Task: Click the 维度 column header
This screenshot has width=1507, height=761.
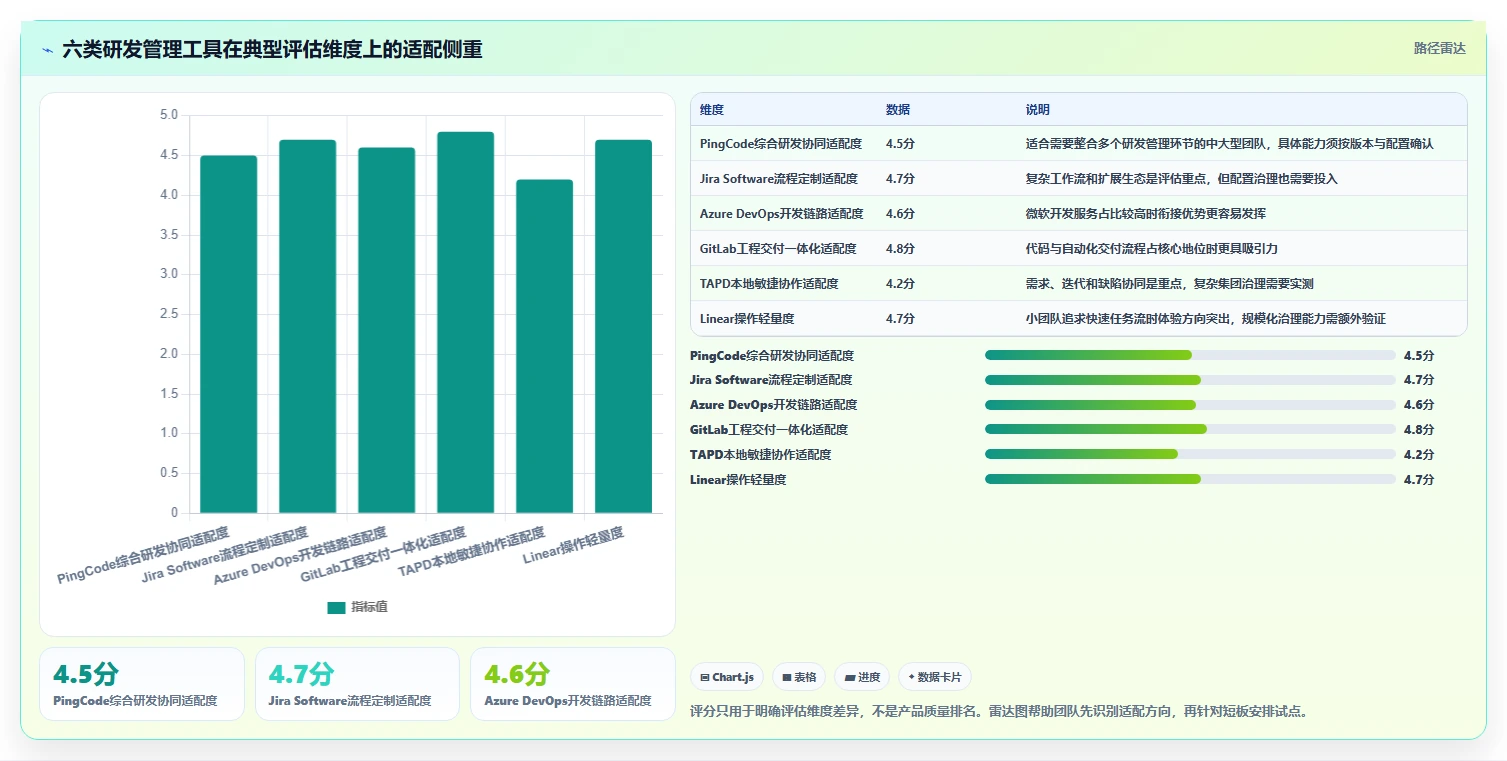Action: tap(712, 110)
